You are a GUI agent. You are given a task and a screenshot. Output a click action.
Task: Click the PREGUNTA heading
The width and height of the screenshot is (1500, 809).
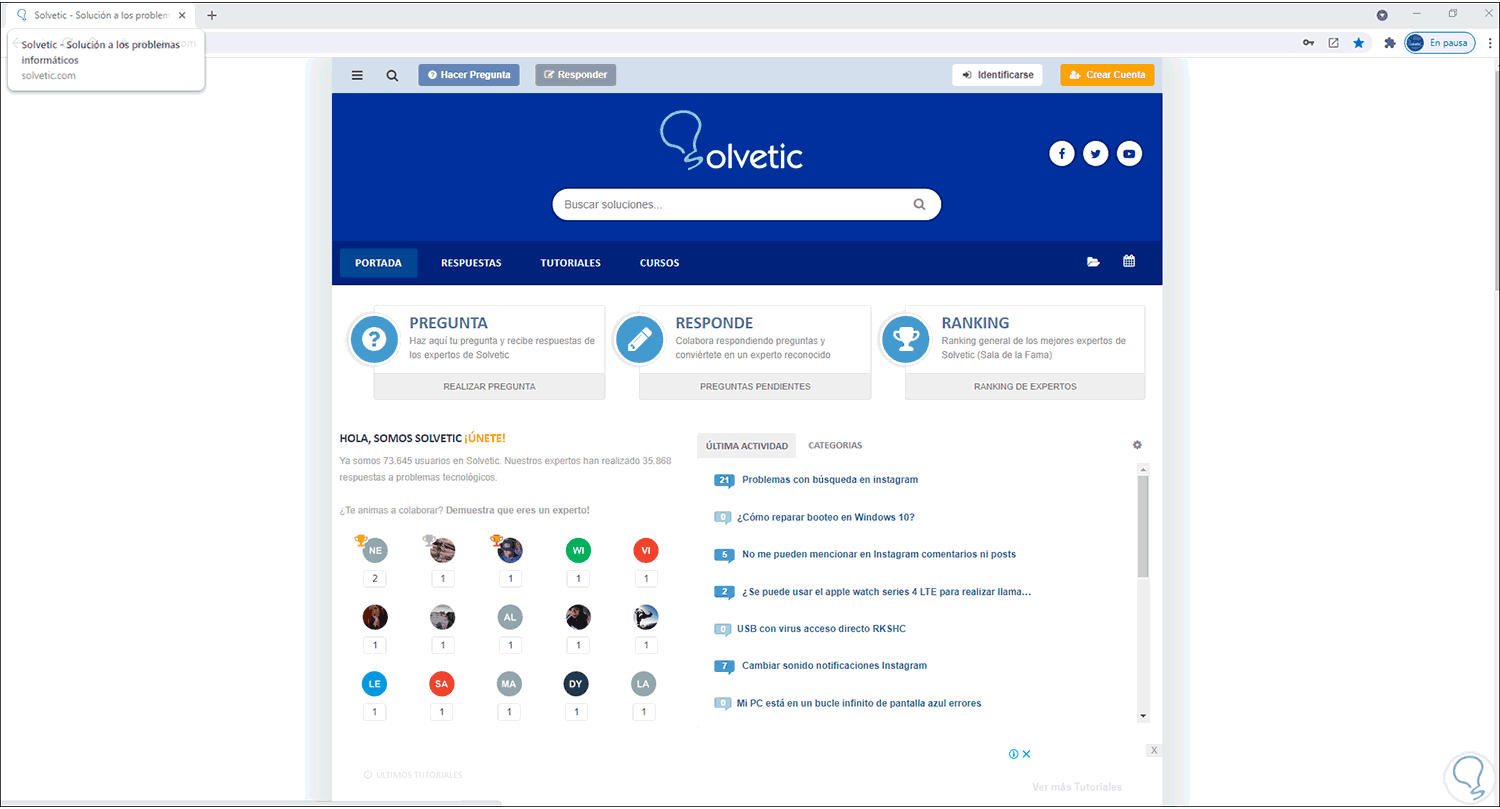(x=448, y=323)
